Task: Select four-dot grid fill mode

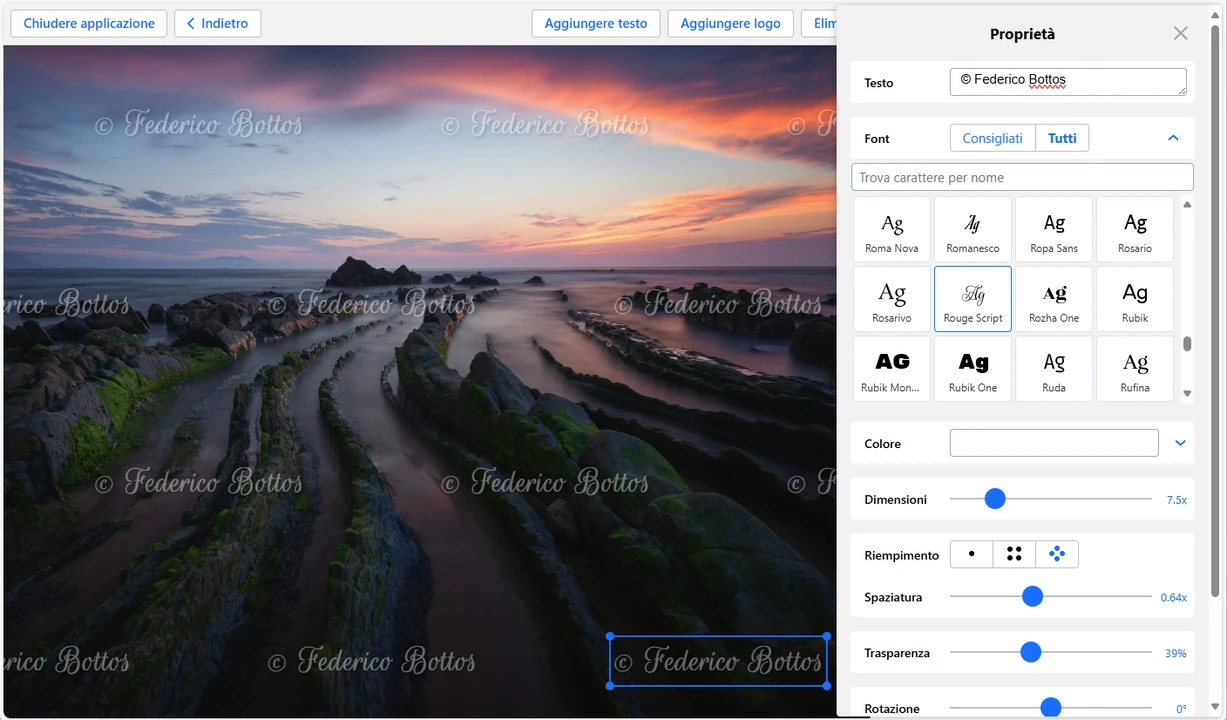Action: (1014, 554)
